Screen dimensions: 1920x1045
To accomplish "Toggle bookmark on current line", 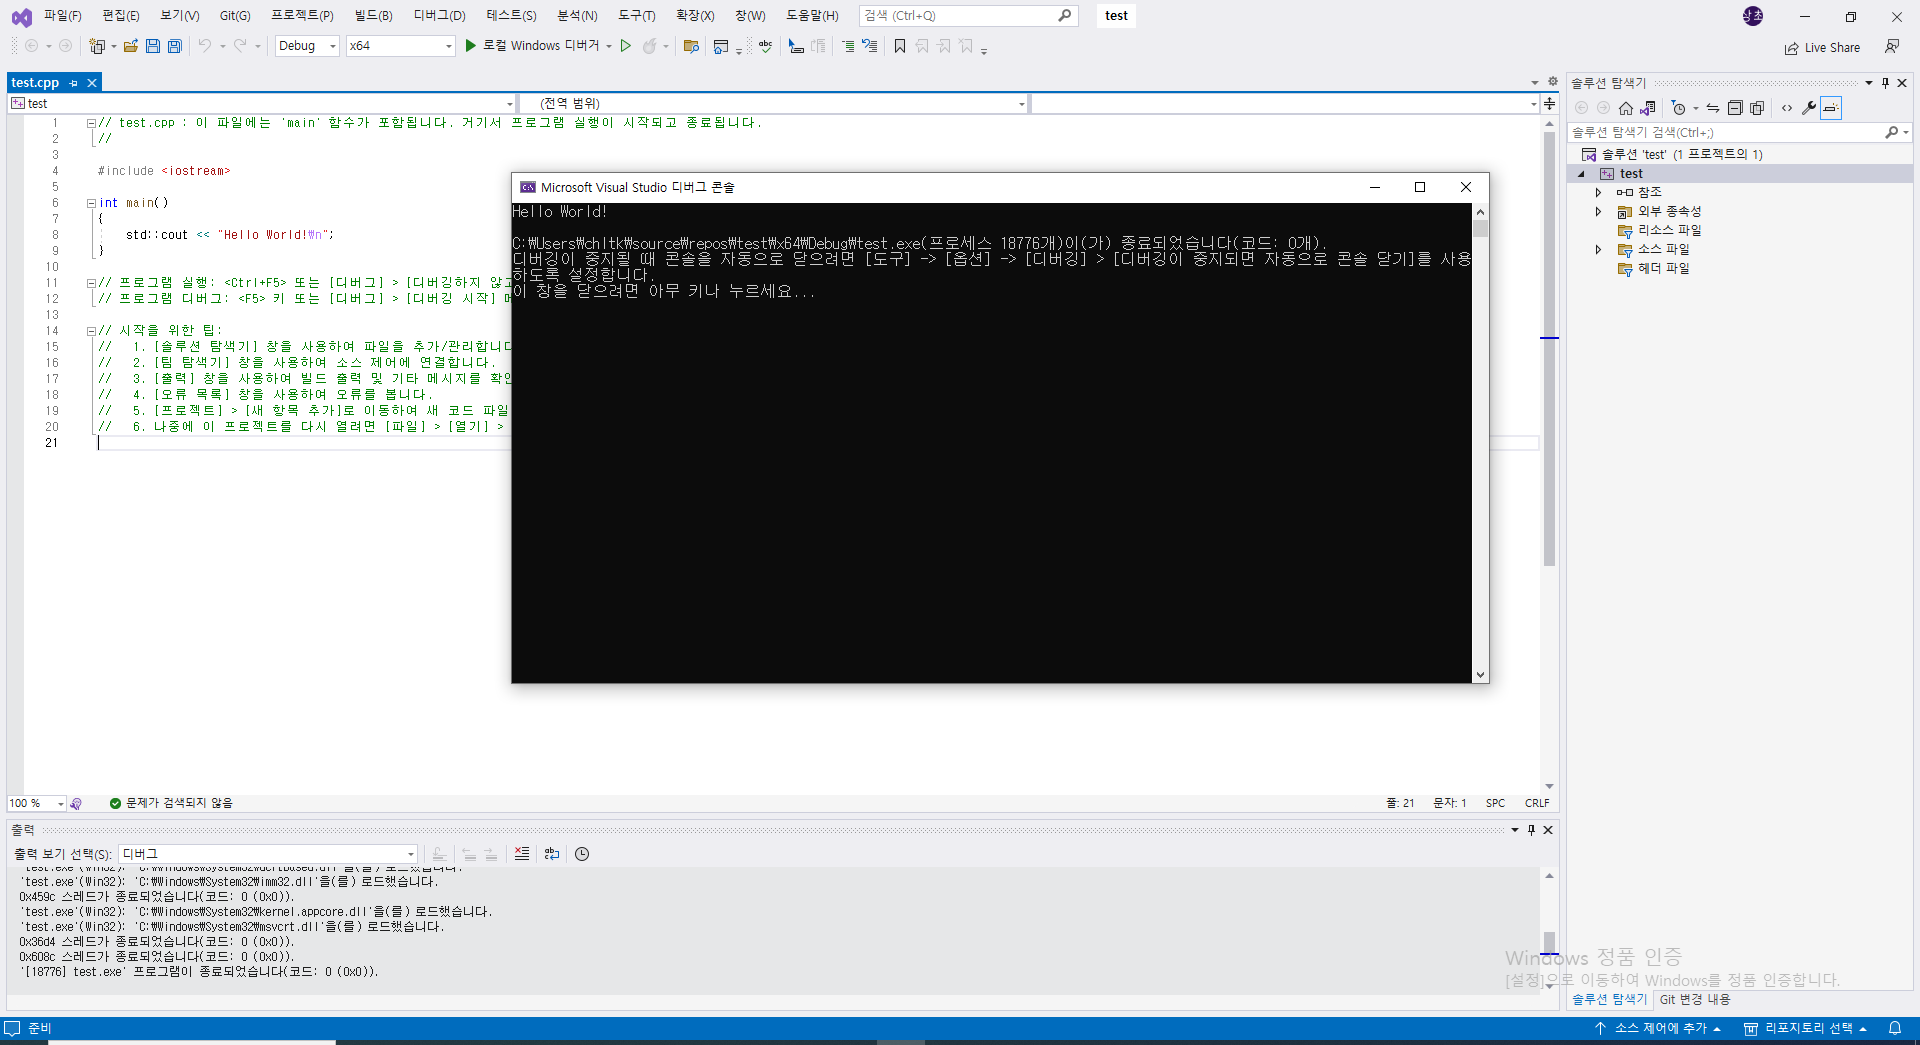I will click(900, 46).
